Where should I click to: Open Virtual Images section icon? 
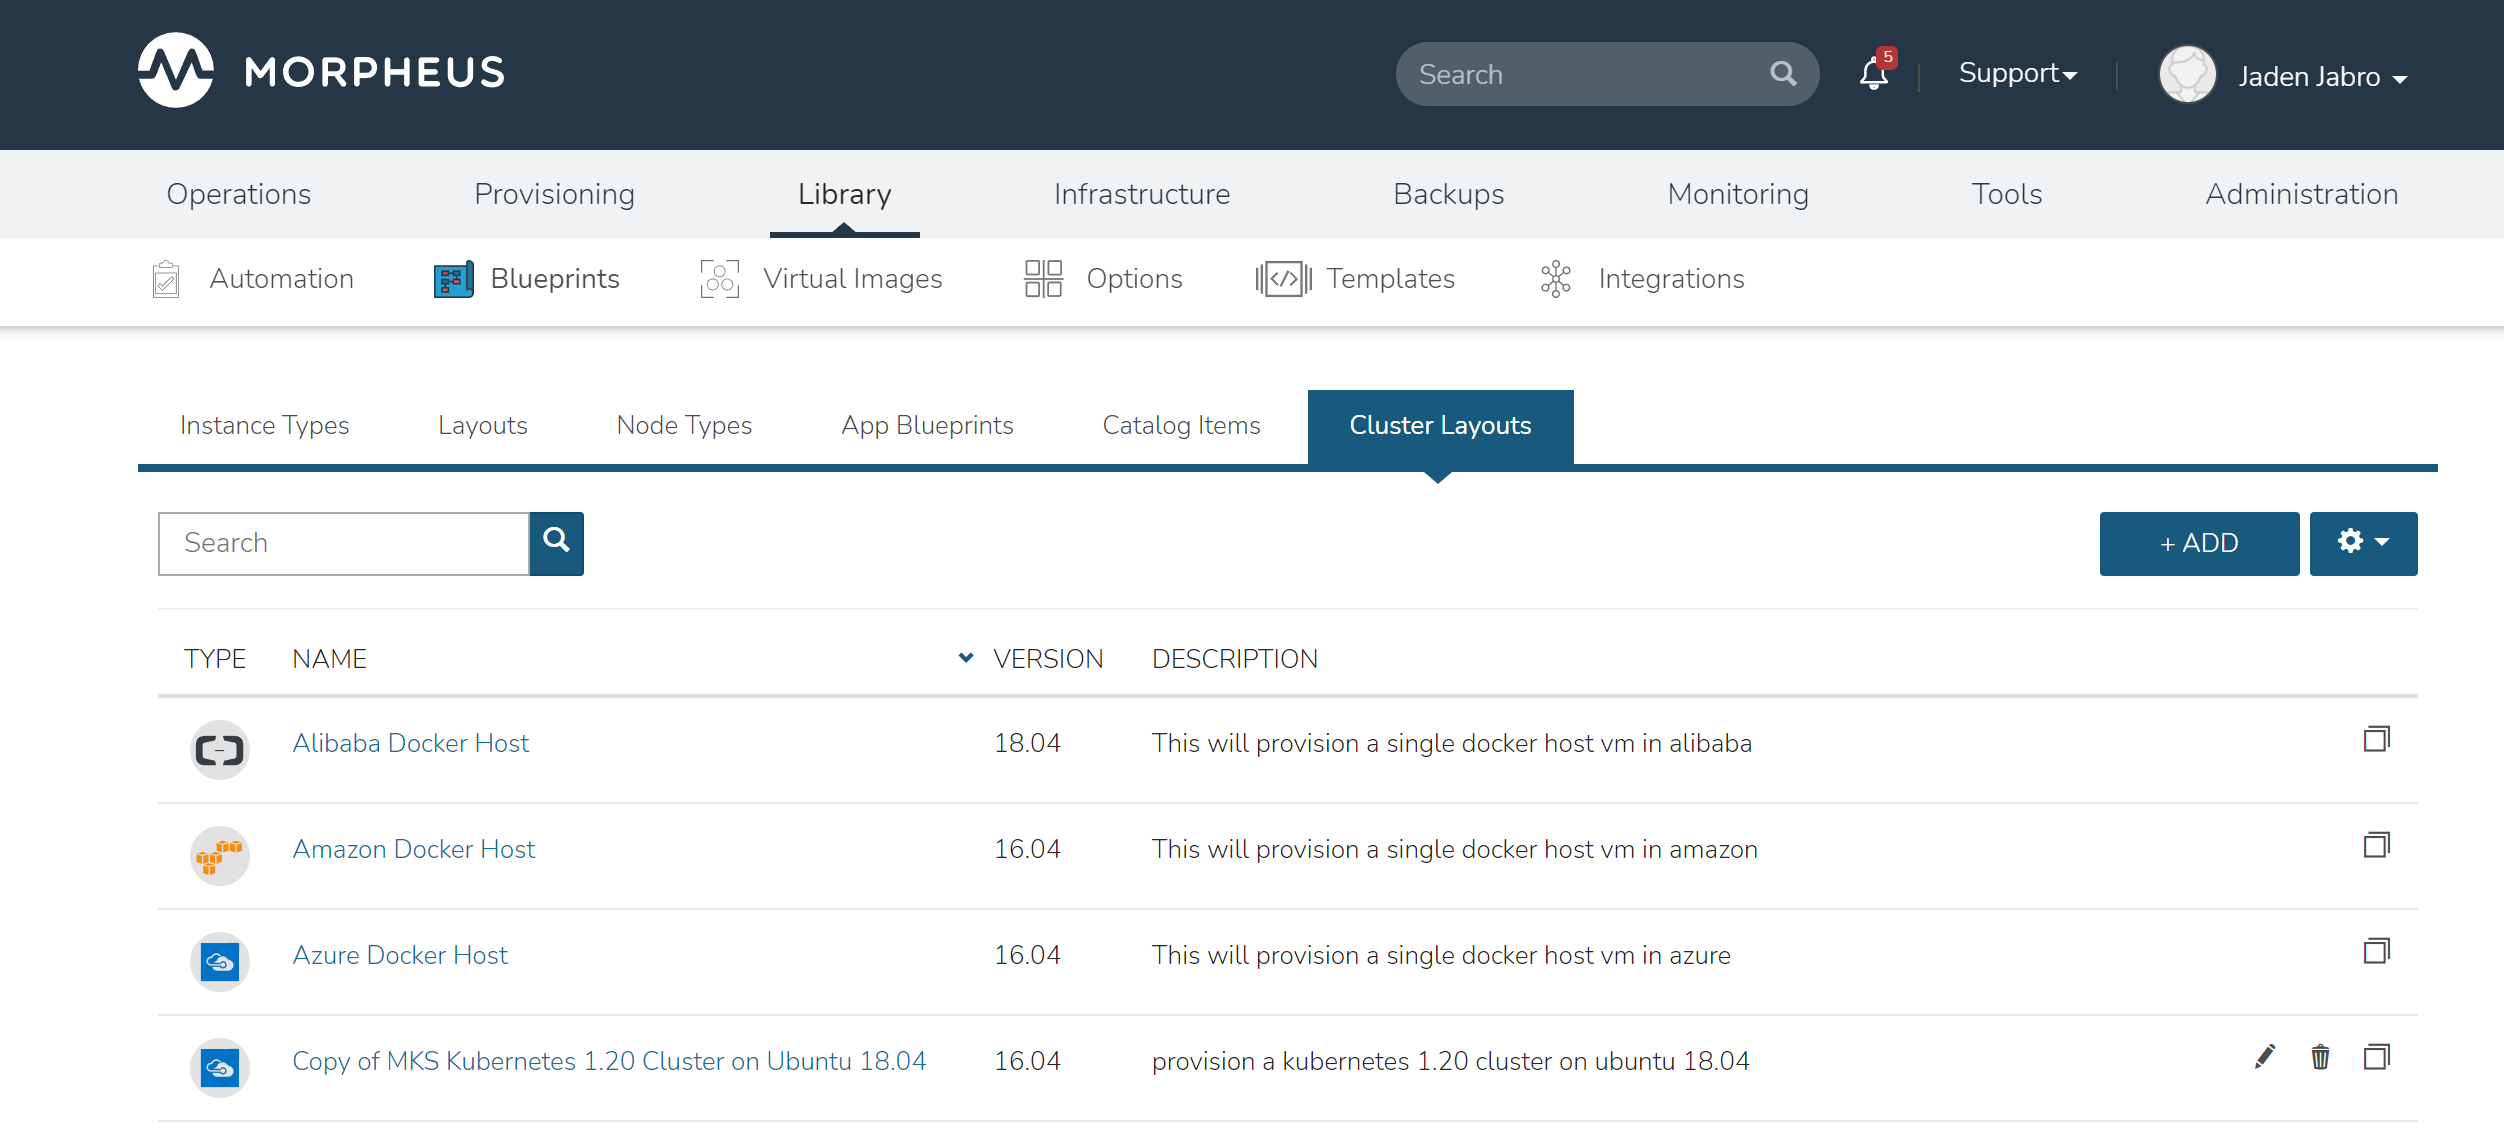click(x=719, y=279)
